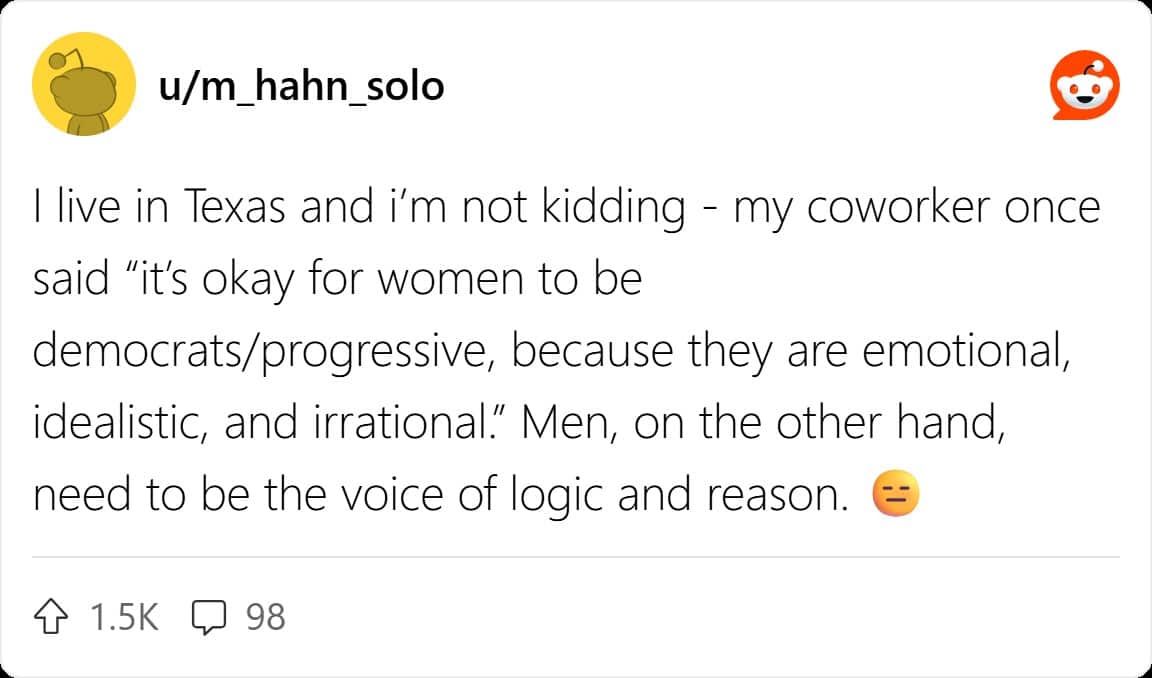The image size is (1152, 678).
Task: Click the horizontal divider above the vote counts
Action: click(576, 557)
